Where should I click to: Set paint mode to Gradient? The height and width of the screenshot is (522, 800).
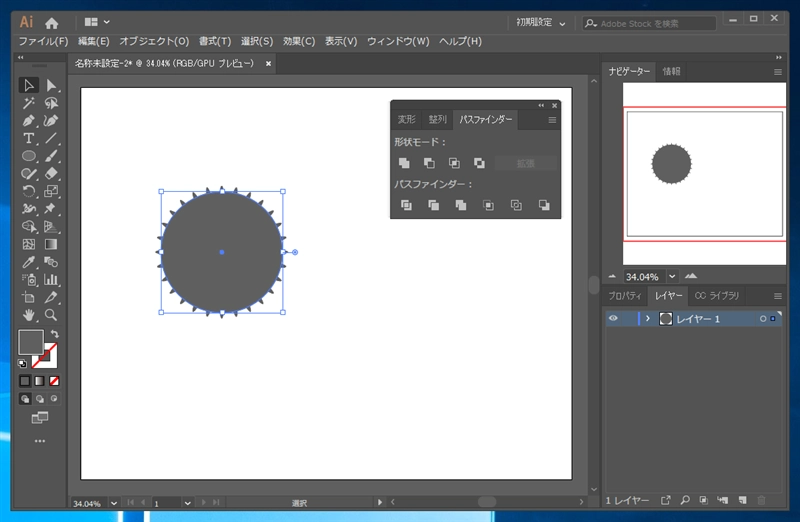tap(39, 381)
